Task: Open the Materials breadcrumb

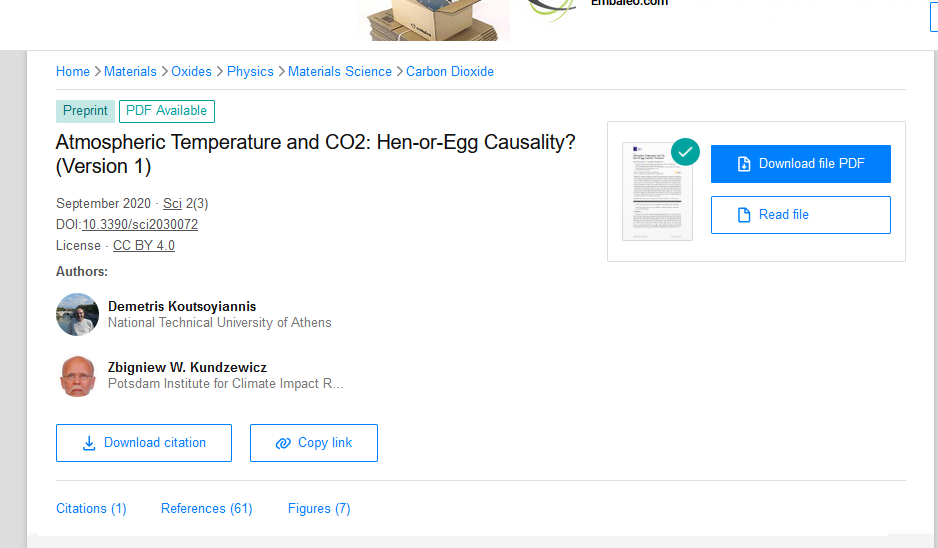Action: pos(130,72)
